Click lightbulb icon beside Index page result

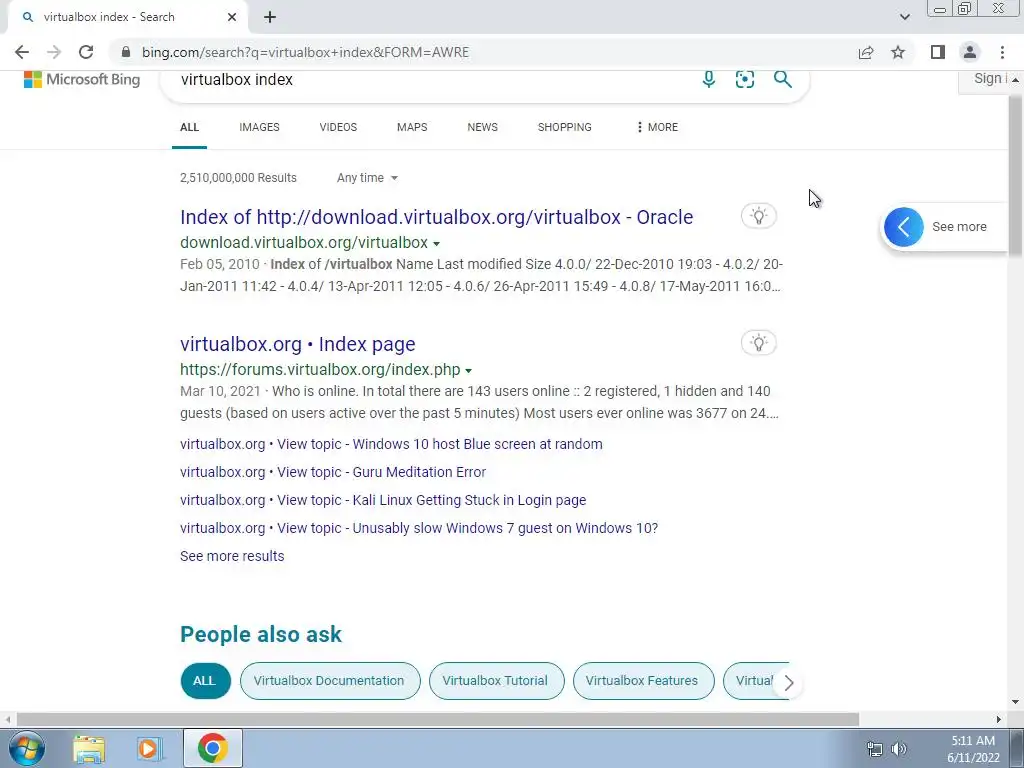758,343
